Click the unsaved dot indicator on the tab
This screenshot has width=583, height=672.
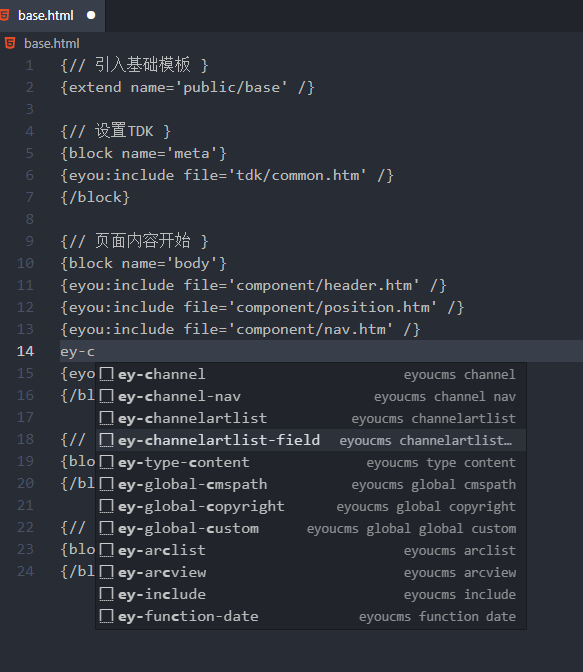91,15
